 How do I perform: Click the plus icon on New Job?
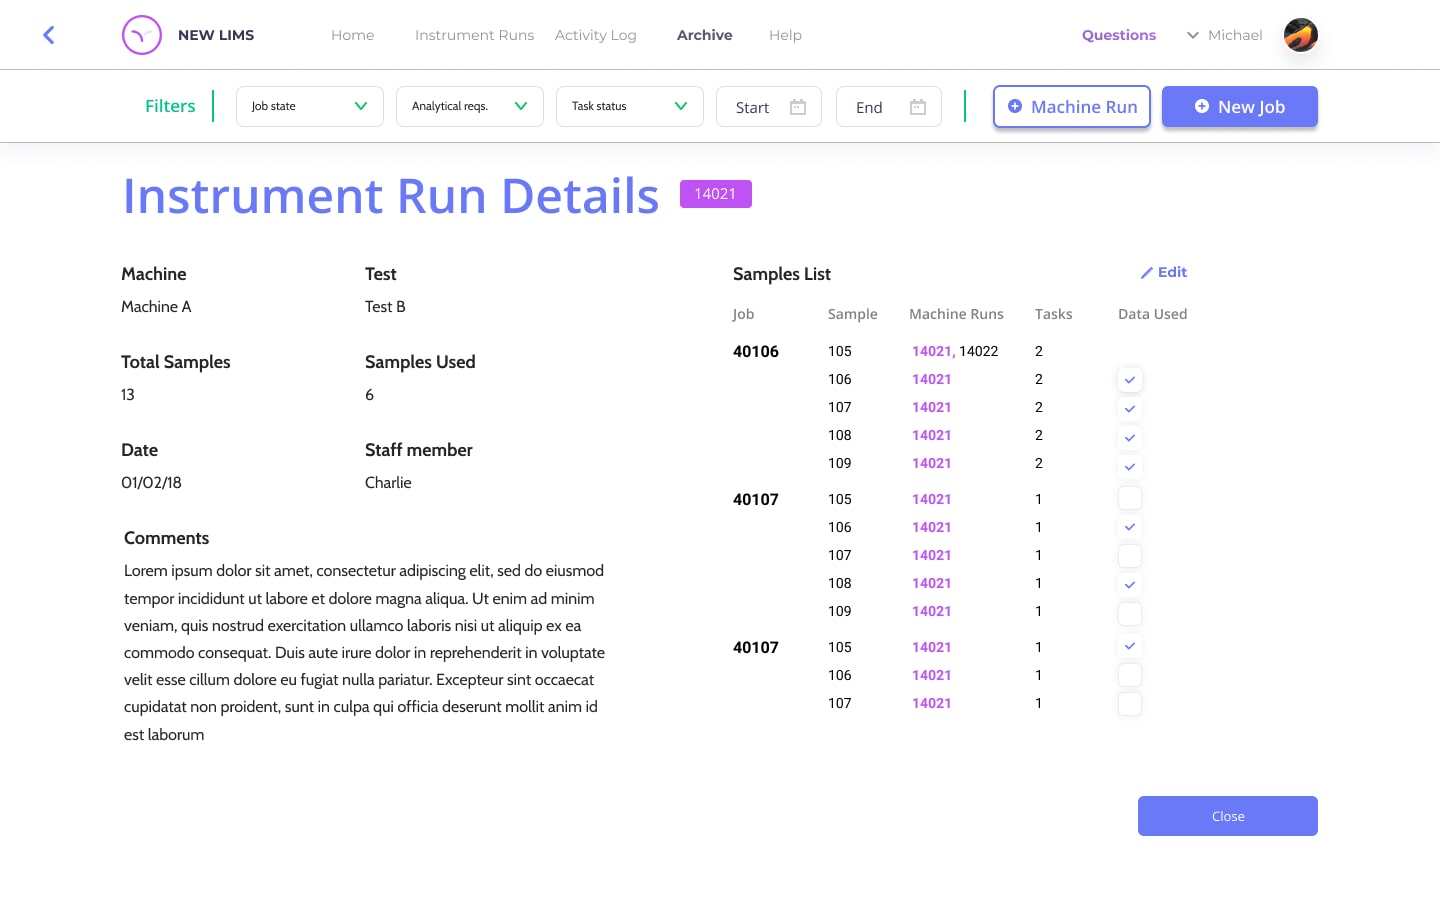tap(1201, 106)
